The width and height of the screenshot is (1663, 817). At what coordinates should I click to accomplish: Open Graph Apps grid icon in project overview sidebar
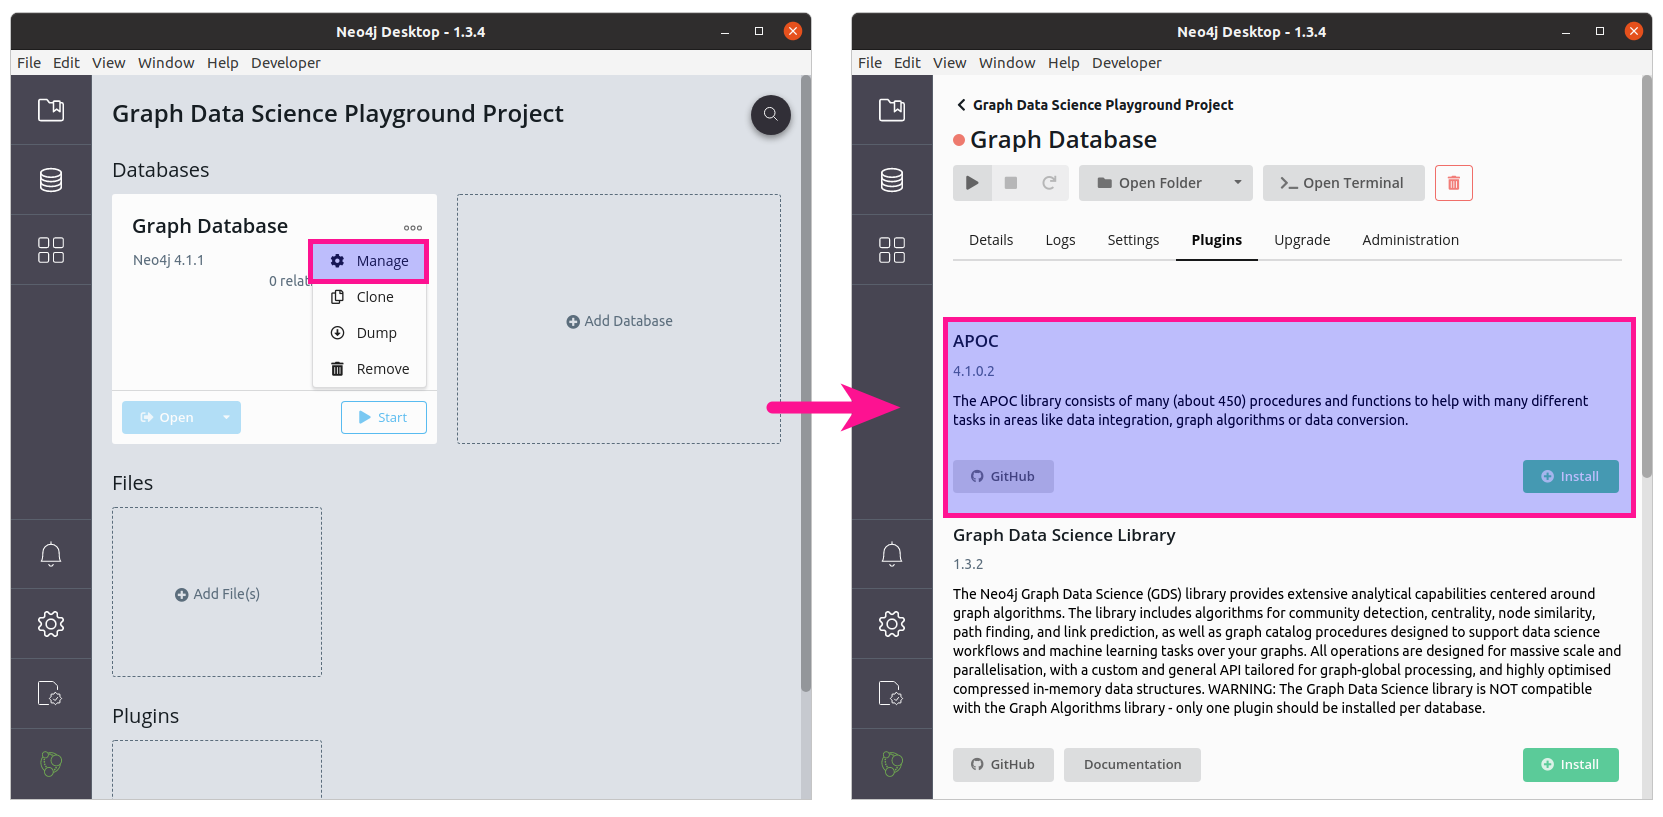(x=51, y=250)
